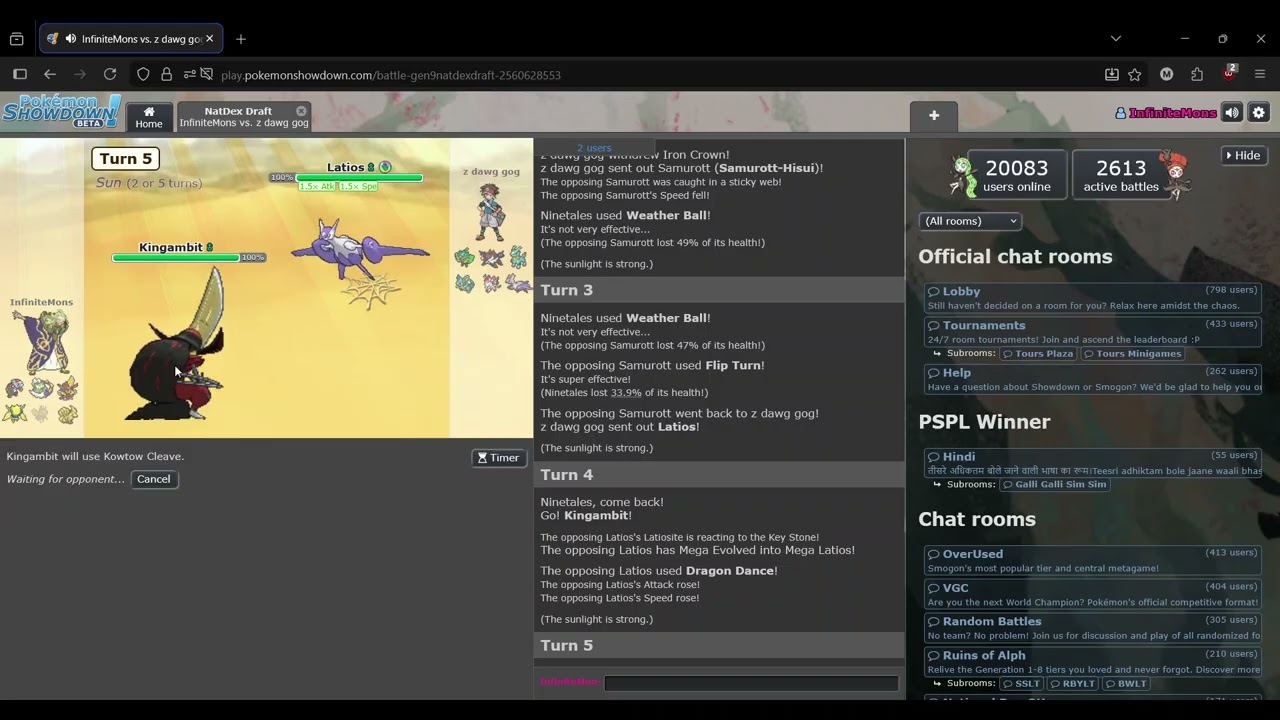
Task: Collapse the room list with Hide
Action: pyautogui.click(x=1242, y=155)
